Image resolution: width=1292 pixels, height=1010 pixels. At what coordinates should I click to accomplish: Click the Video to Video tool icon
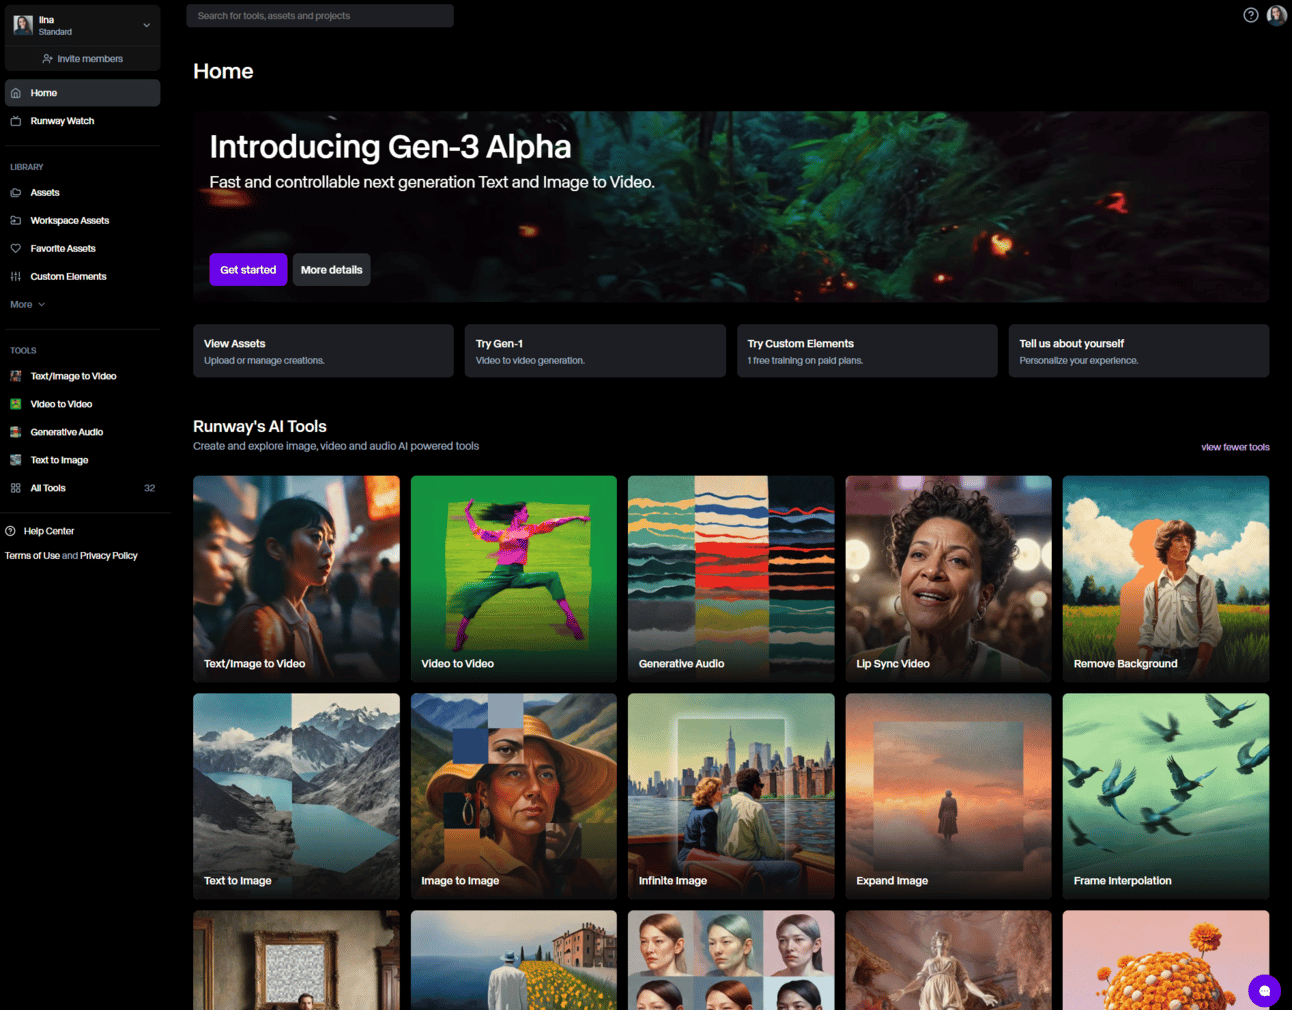coord(16,404)
